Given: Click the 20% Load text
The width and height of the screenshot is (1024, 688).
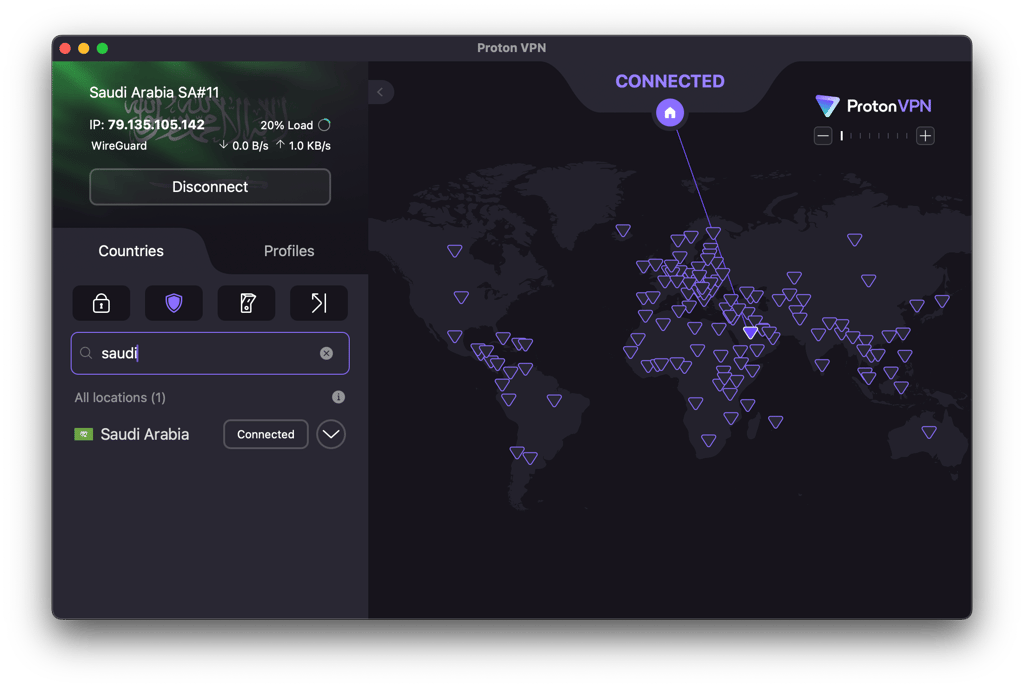Looking at the screenshot, I should click(x=287, y=125).
